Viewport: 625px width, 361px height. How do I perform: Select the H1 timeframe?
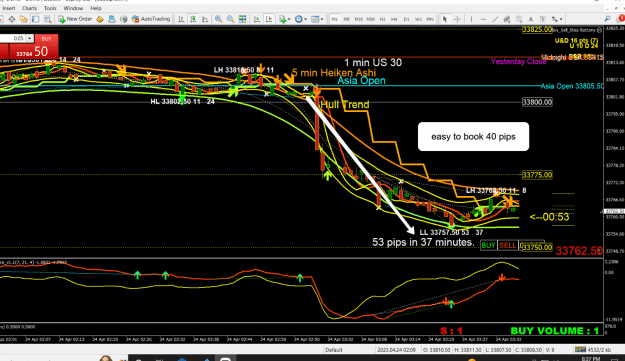(382, 19)
